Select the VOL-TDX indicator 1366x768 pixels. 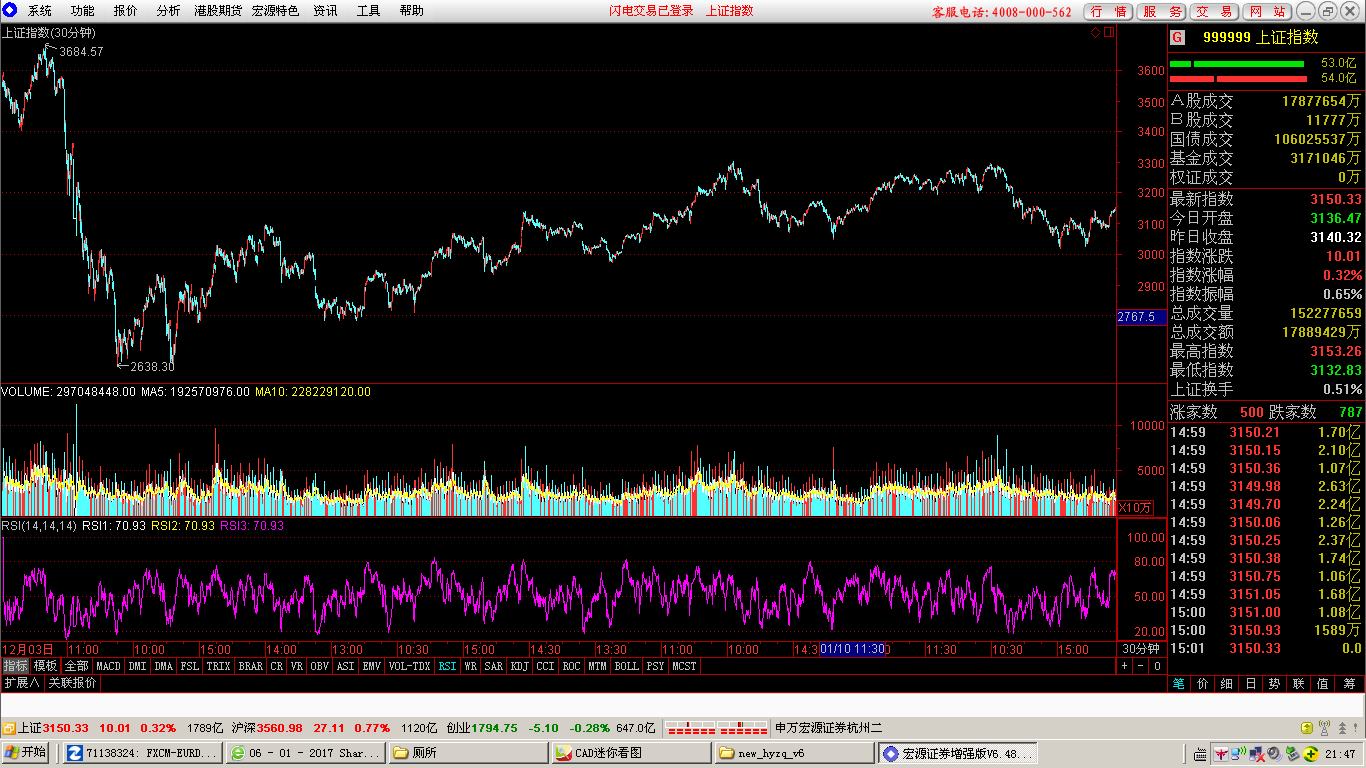click(x=409, y=666)
